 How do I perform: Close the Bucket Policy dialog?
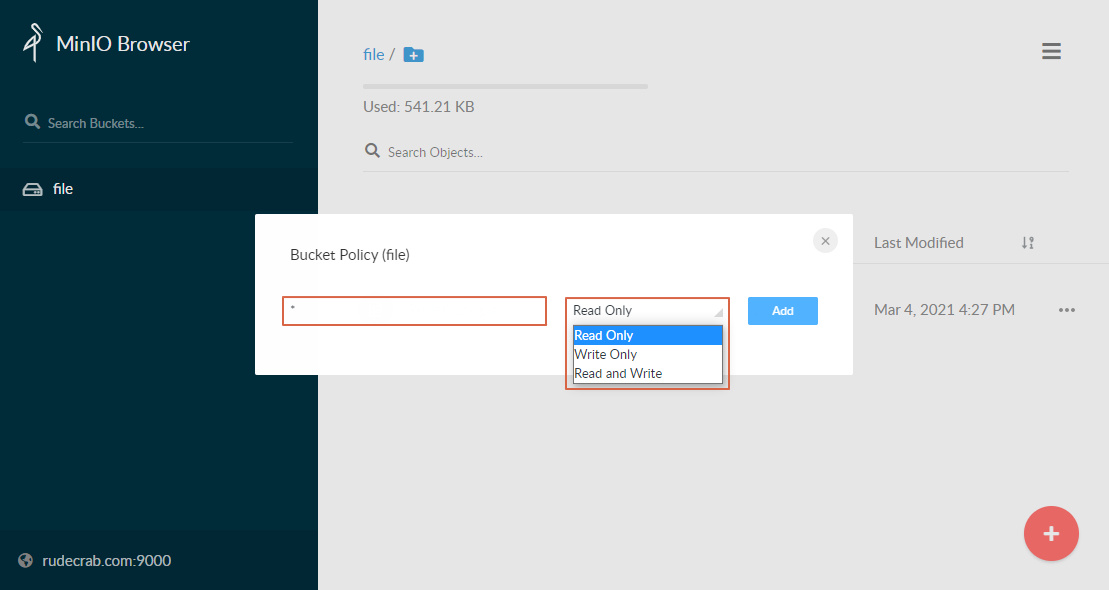(825, 241)
